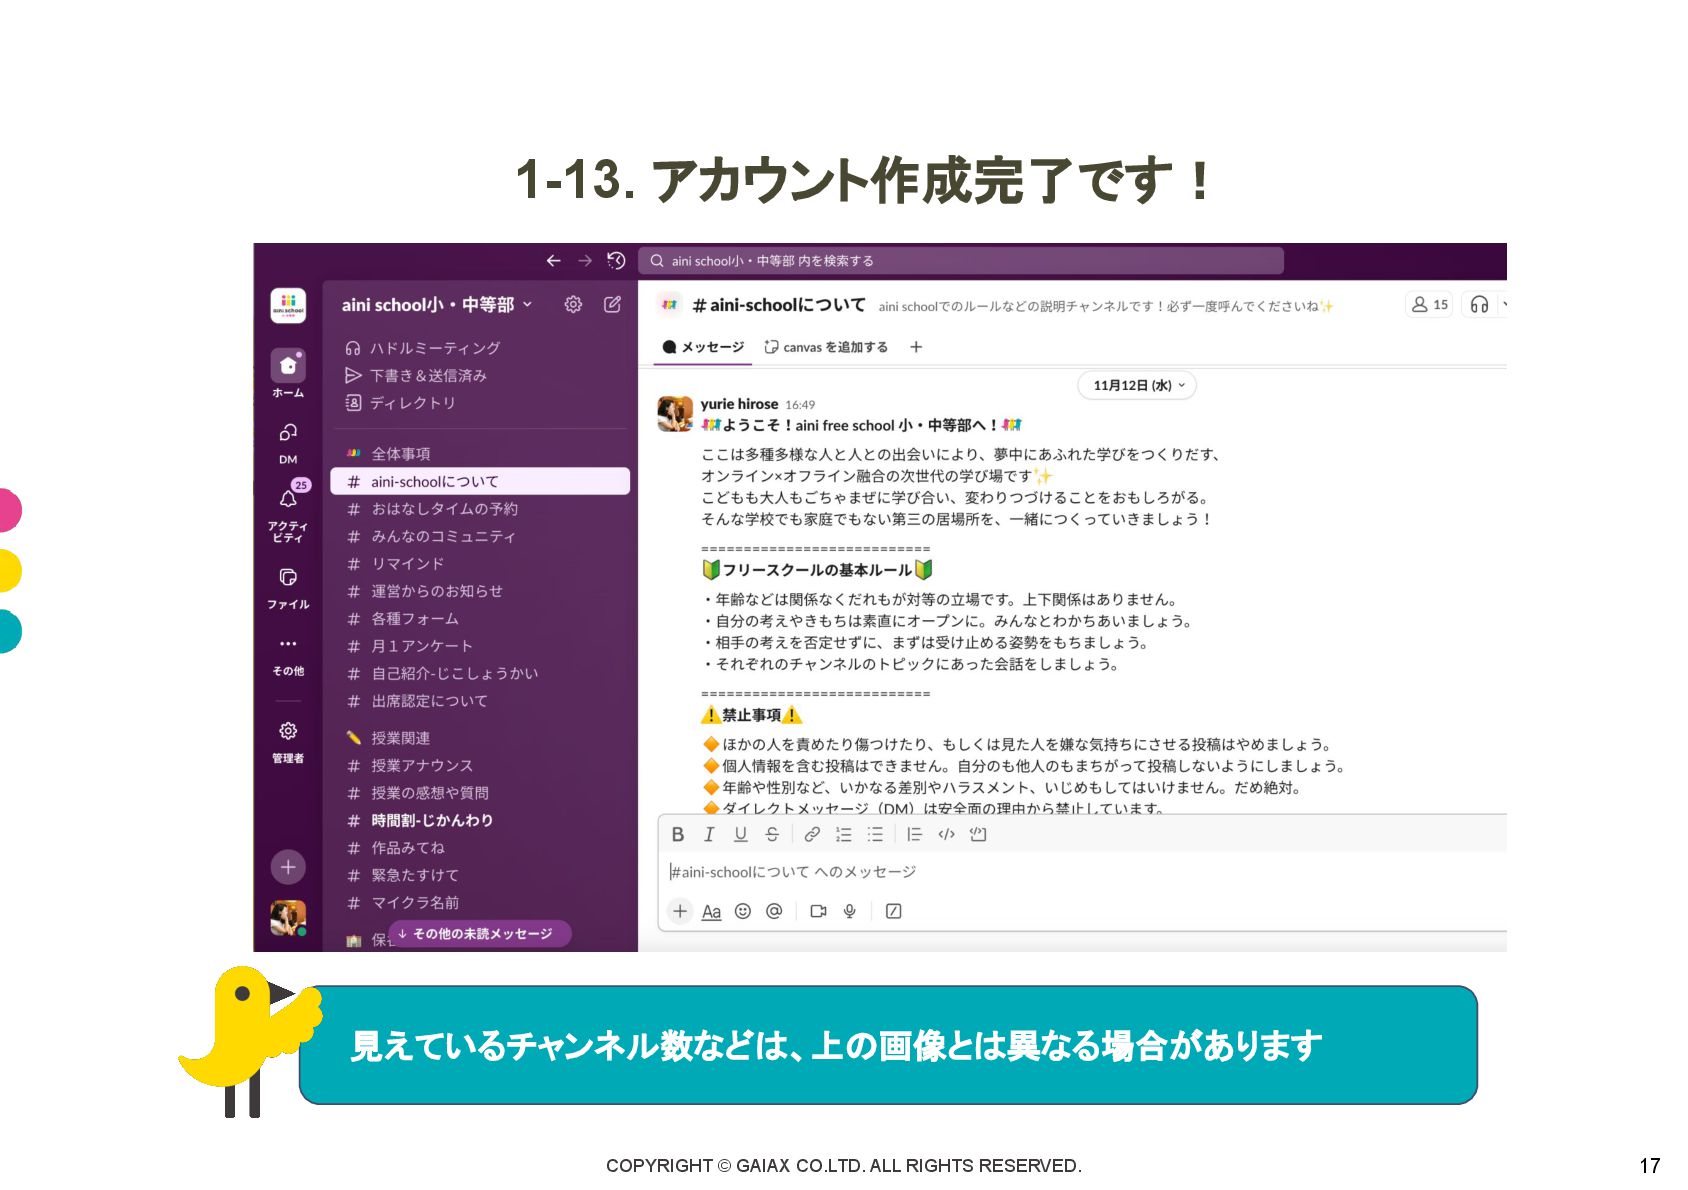Open the history clock icon

[616, 261]
